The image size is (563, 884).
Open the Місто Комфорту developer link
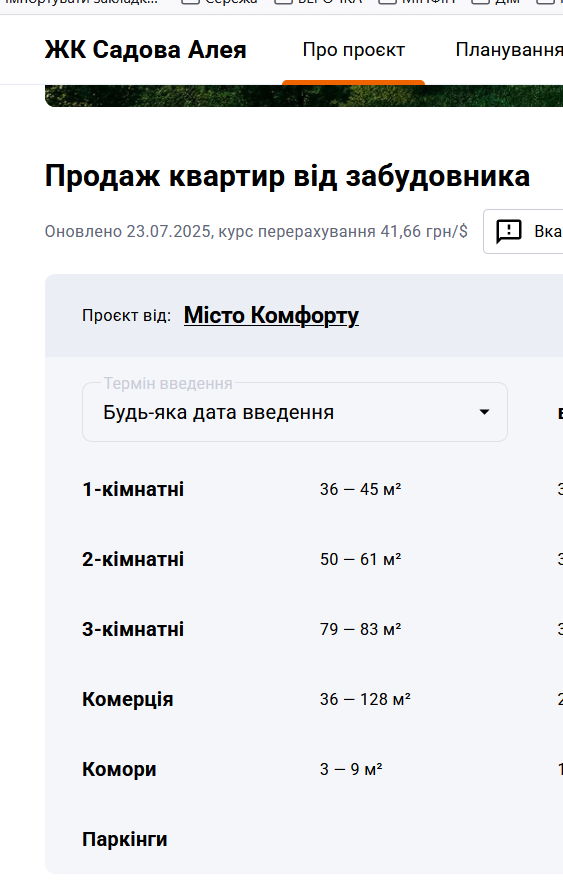point(271,315)
